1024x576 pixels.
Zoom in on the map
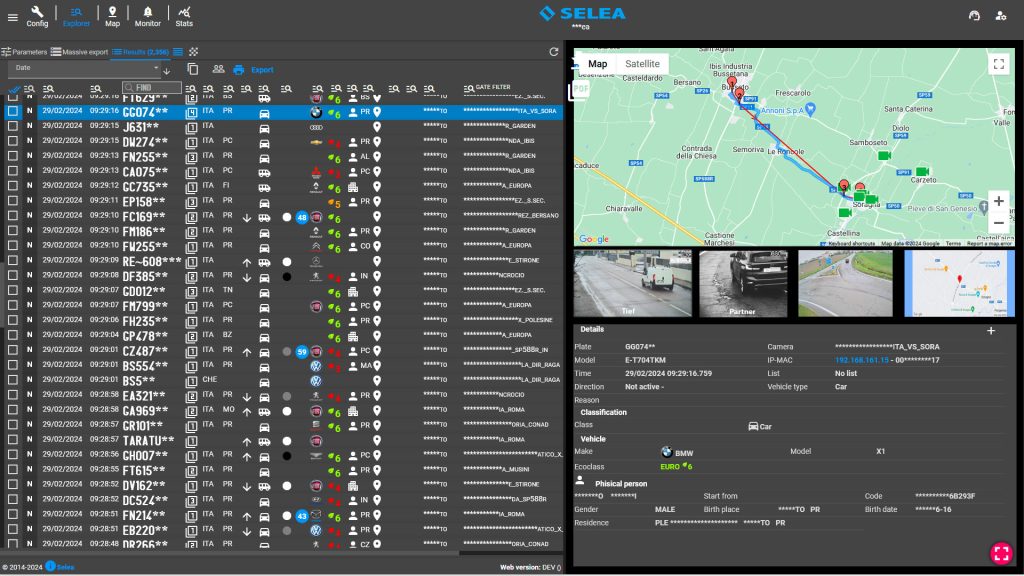[x=999, y=201]
